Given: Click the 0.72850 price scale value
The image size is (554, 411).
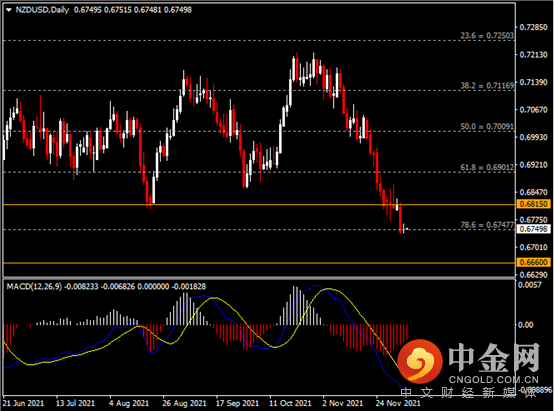Looking at the screenshot, I should tap(533, 27).
